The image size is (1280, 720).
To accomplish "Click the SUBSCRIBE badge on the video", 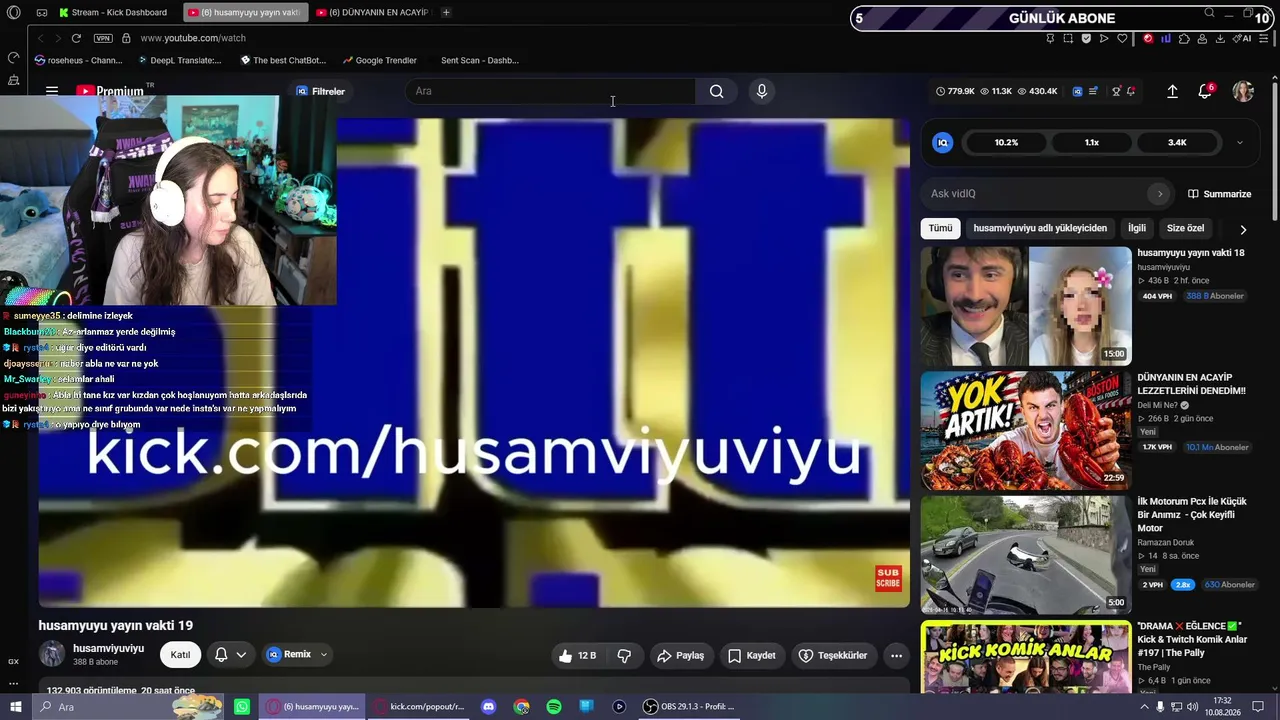I will [x=888, y=578].
